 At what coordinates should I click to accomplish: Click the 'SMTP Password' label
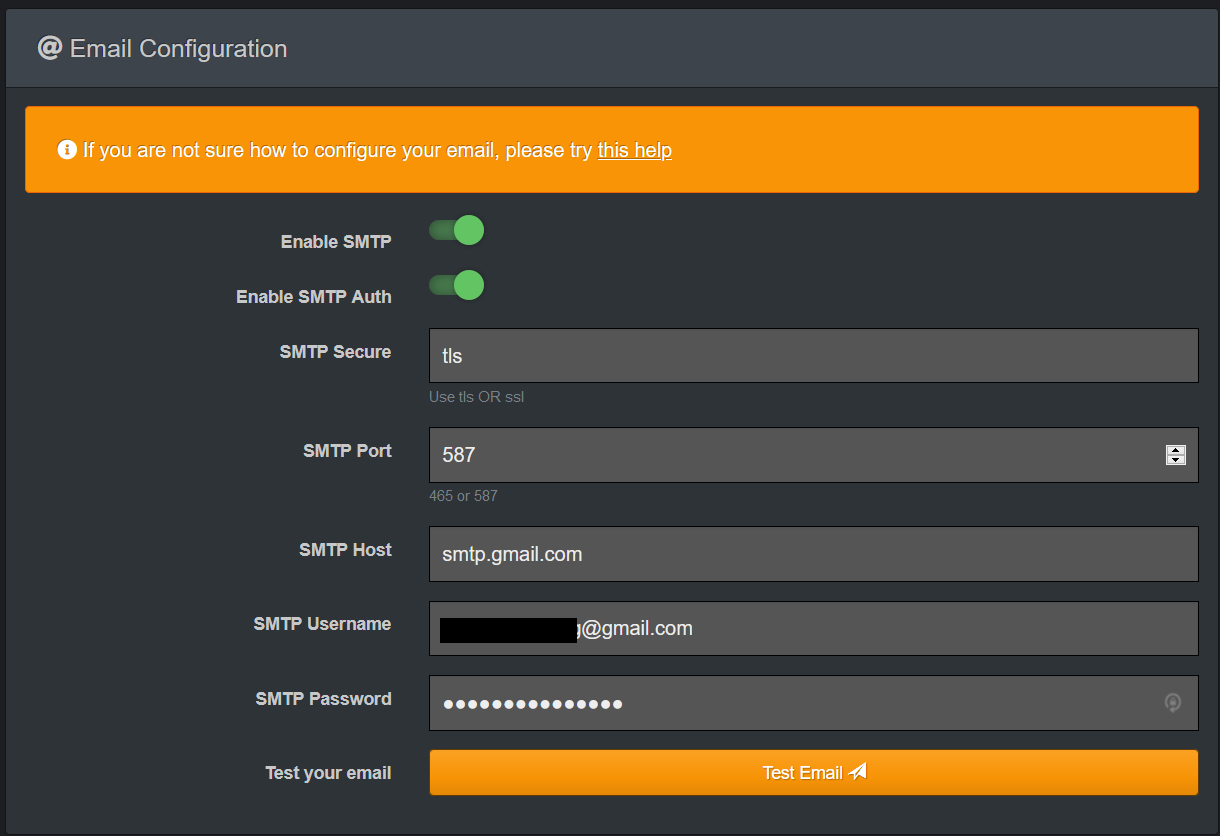pyautogui.click(x=323, y=699)
